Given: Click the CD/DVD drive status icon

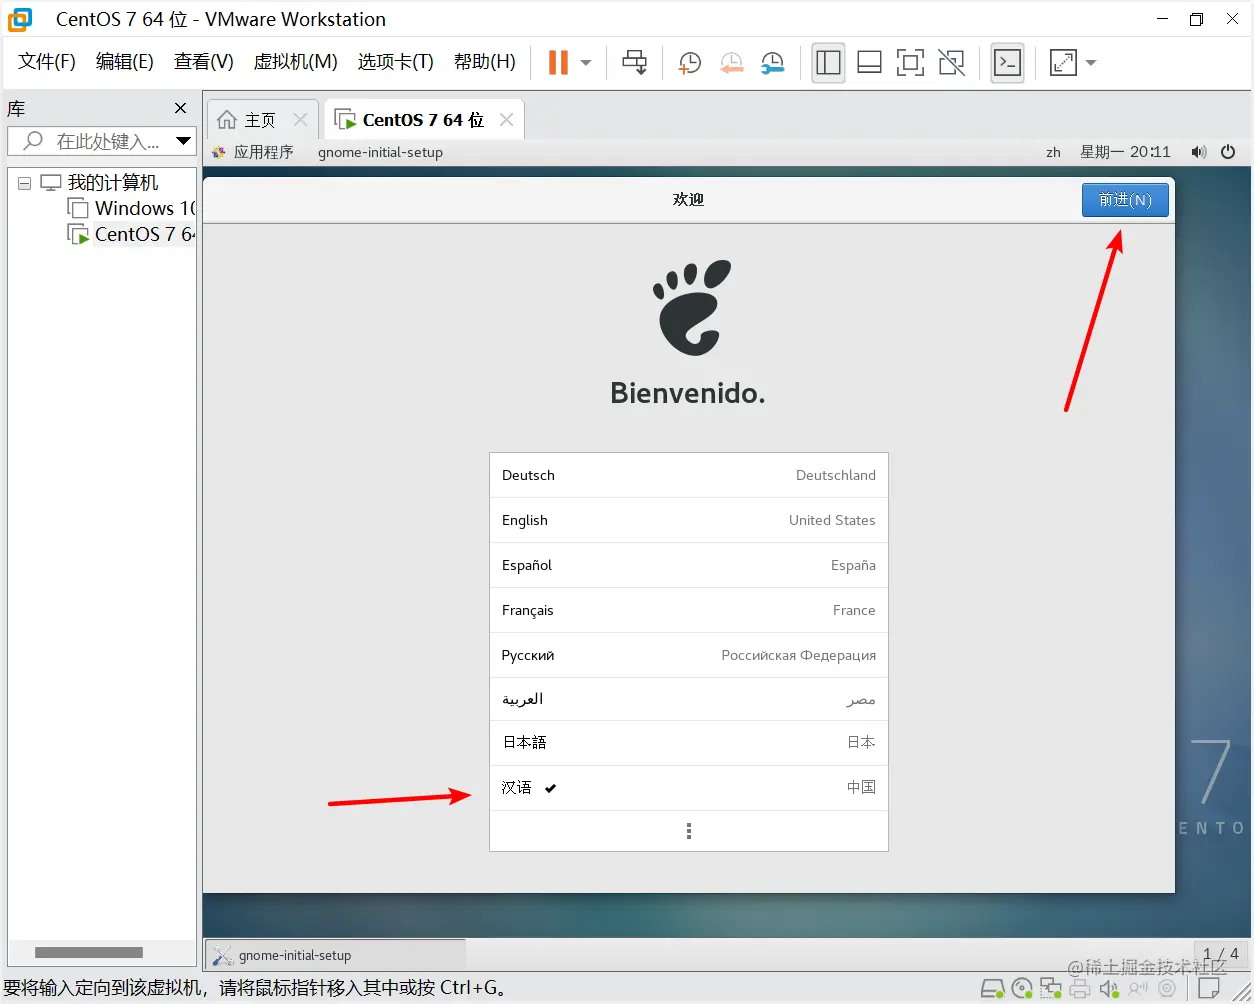Looking at the screenshot, I should (1022, 989).
